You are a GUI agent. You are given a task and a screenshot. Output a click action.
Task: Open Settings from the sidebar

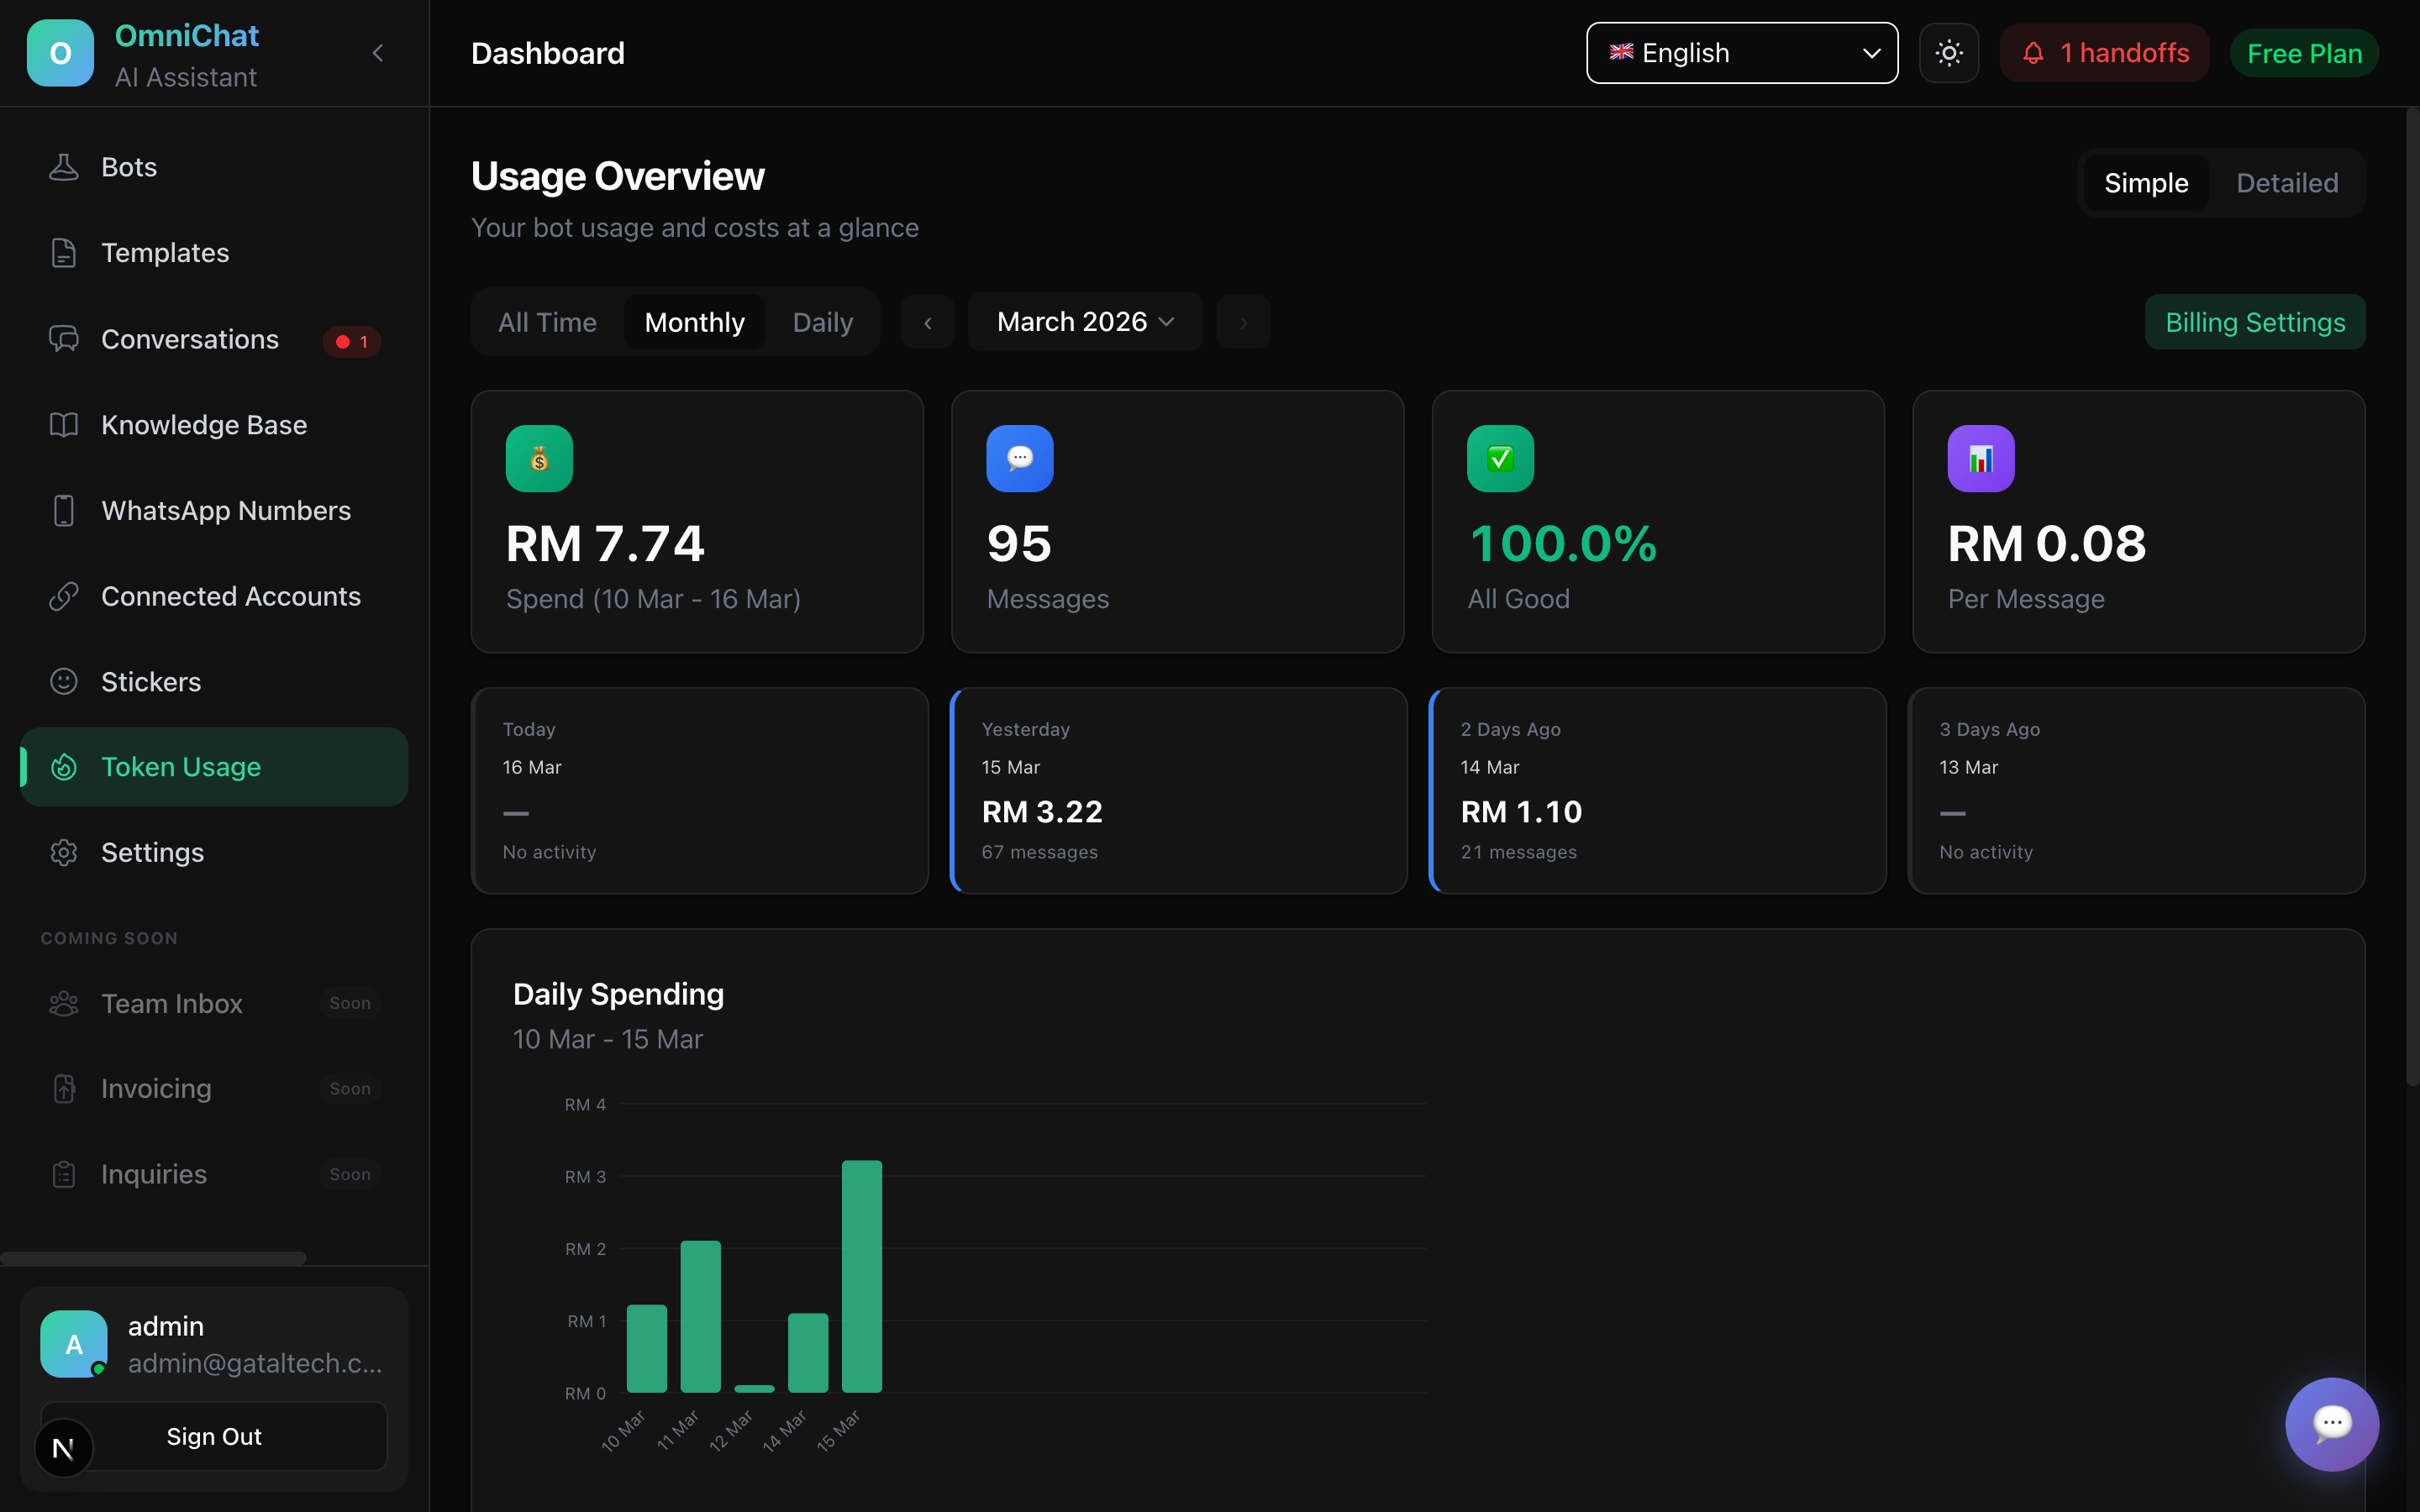[x=152, y=852]
